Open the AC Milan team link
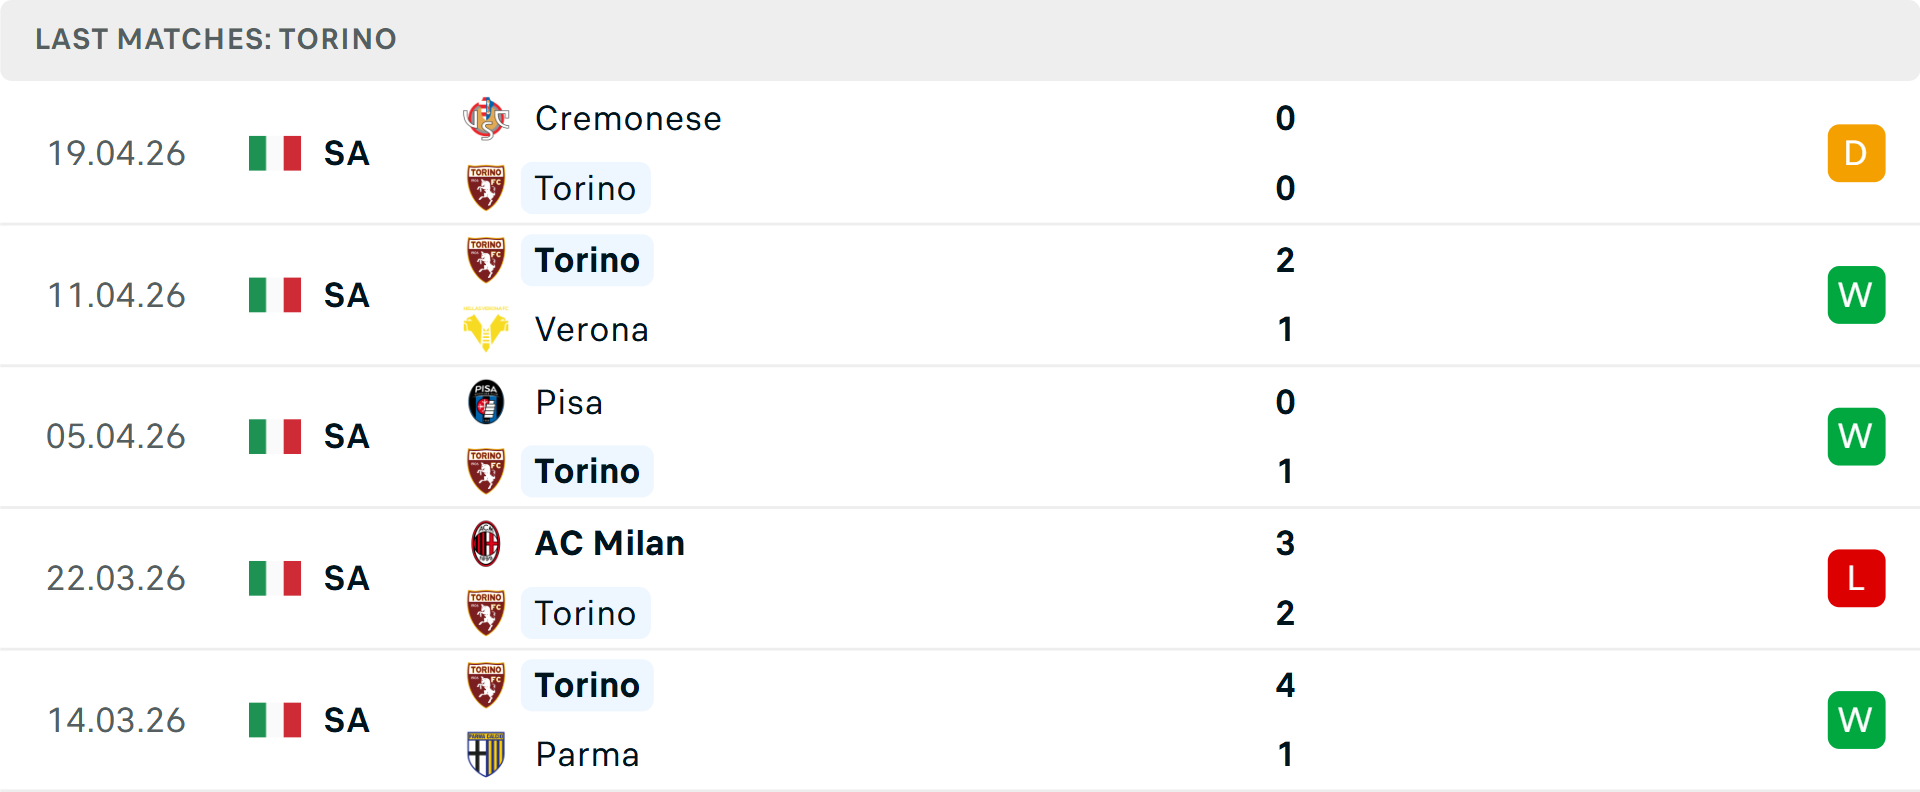The height and width of the screenshot is (792, 1920). click(x=610, y=544)
